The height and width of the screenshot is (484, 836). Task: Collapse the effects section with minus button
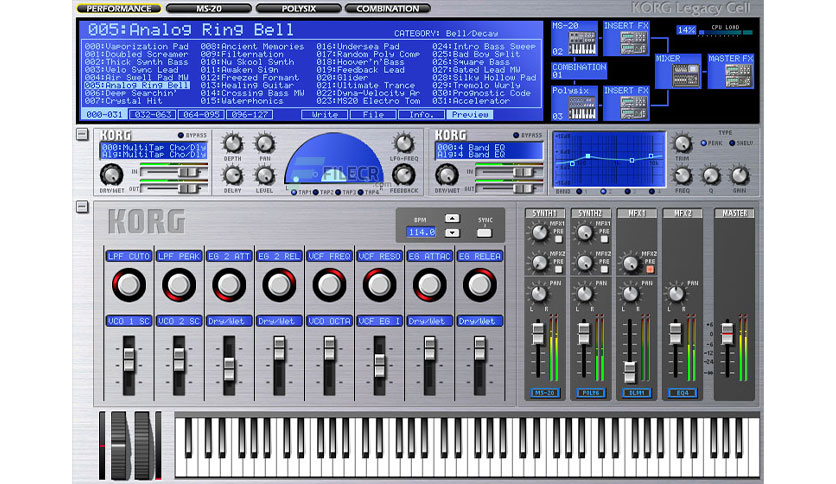point(82,134)
